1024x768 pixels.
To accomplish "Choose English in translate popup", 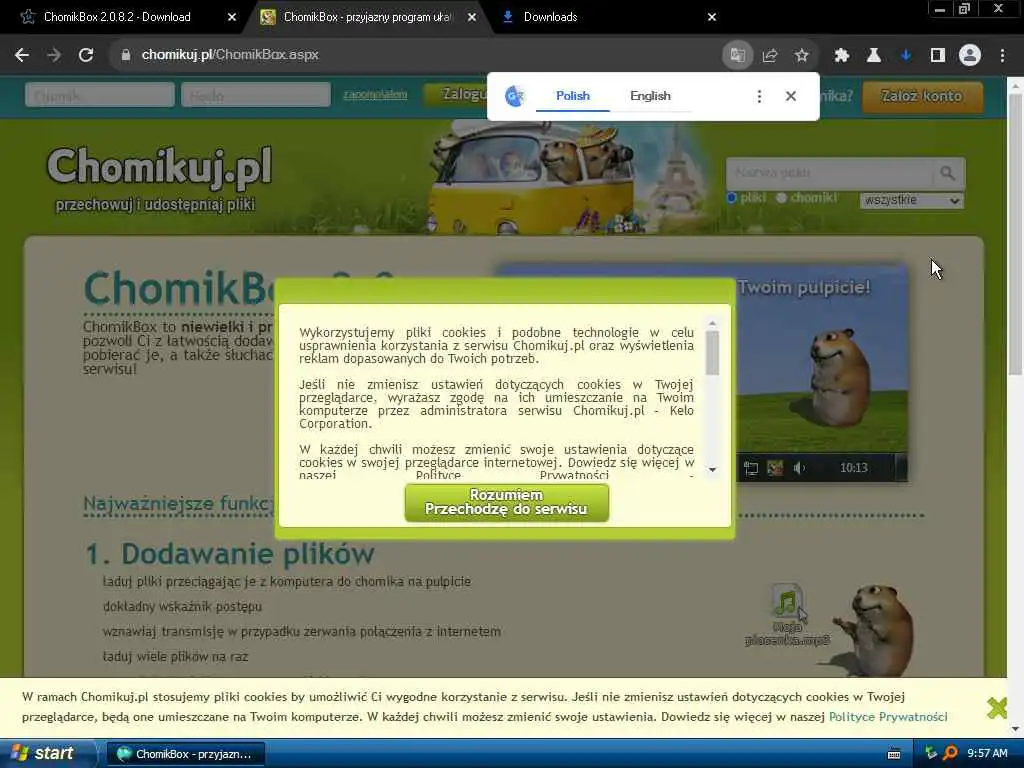I will [x=650, y=96].
